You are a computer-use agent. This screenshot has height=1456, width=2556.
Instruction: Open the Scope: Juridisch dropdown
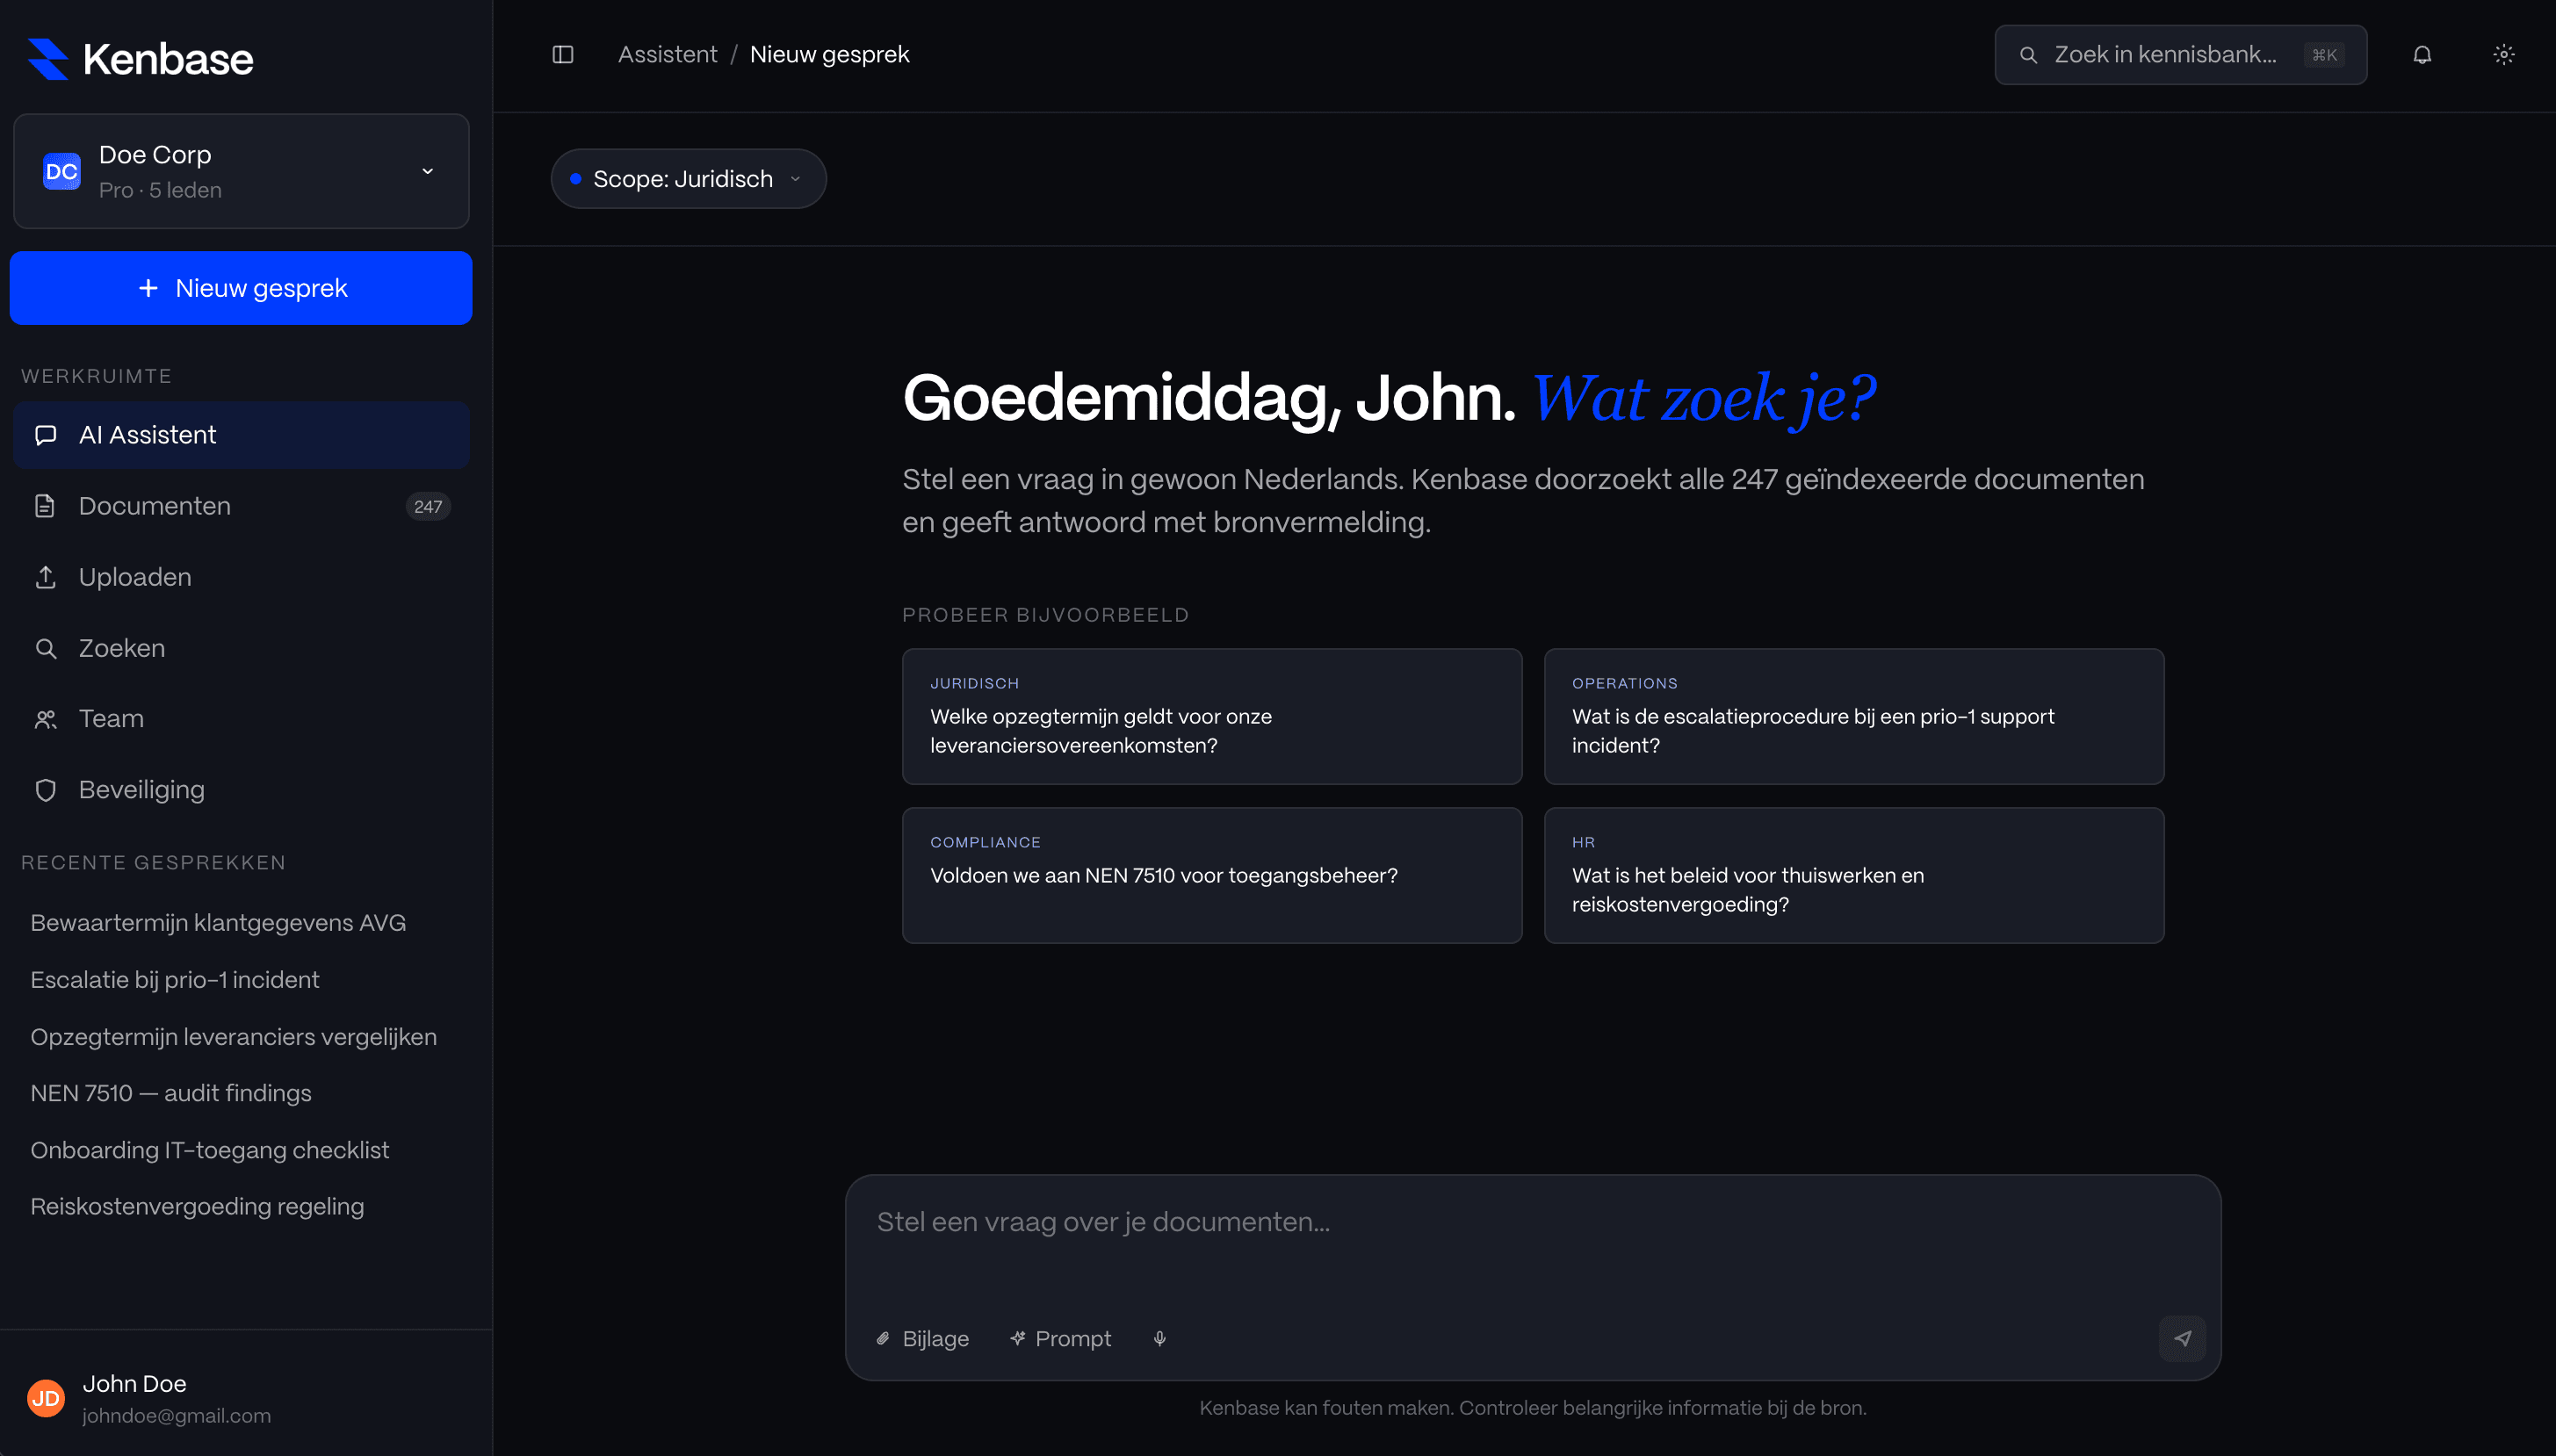pos(688,179)
